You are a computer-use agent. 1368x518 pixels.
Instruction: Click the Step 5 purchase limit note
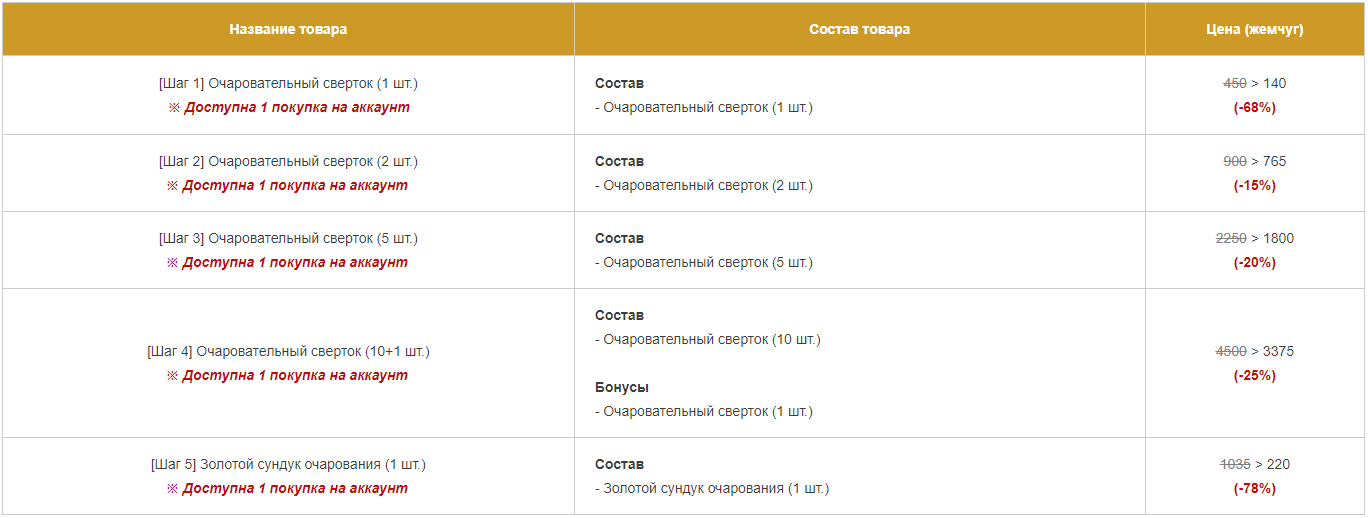(288, 488)
